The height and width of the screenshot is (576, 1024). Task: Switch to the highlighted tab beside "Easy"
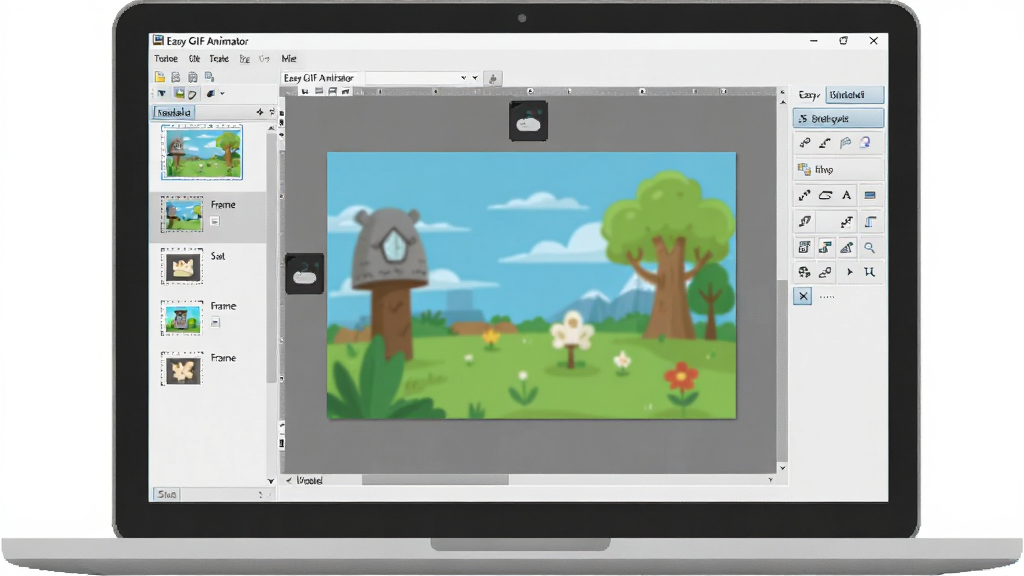click(x=854, y=95)
